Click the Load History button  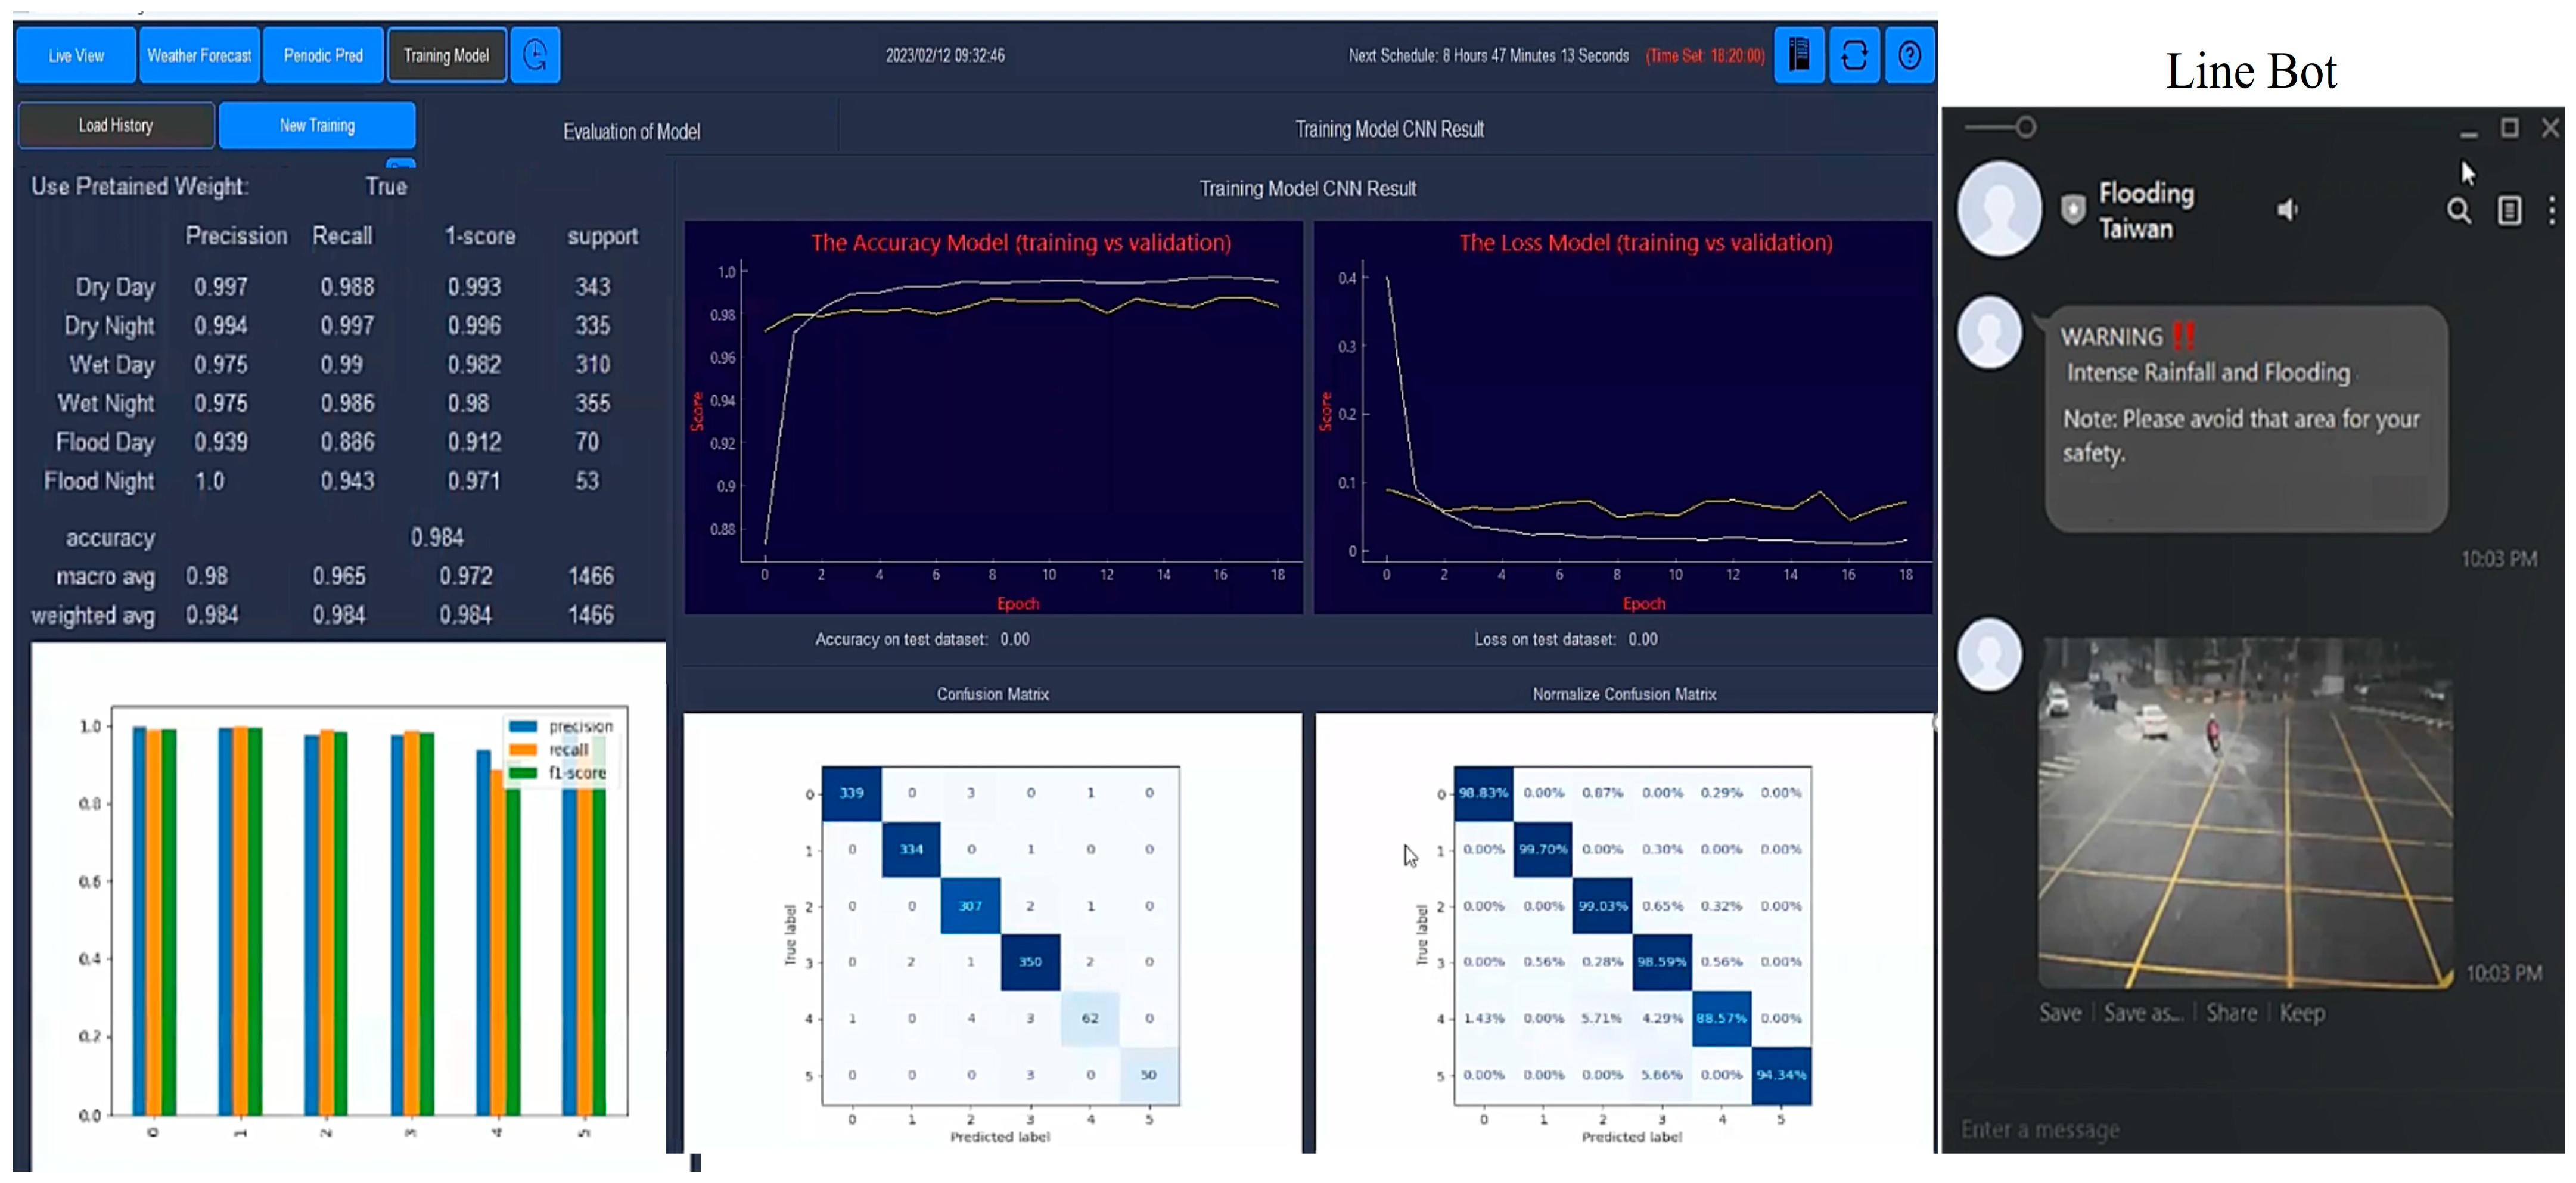point(116,125)
